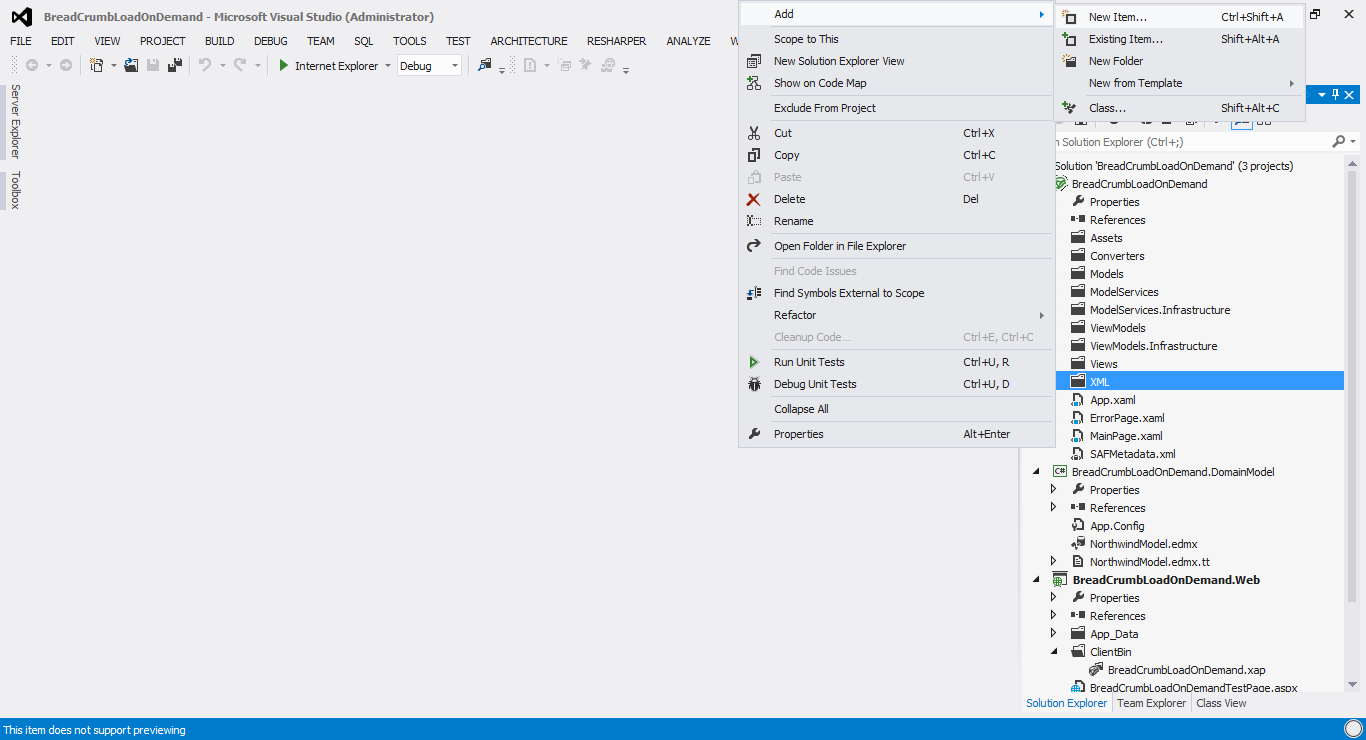Open the Debug configuration combo box

(x=429, y=65)
